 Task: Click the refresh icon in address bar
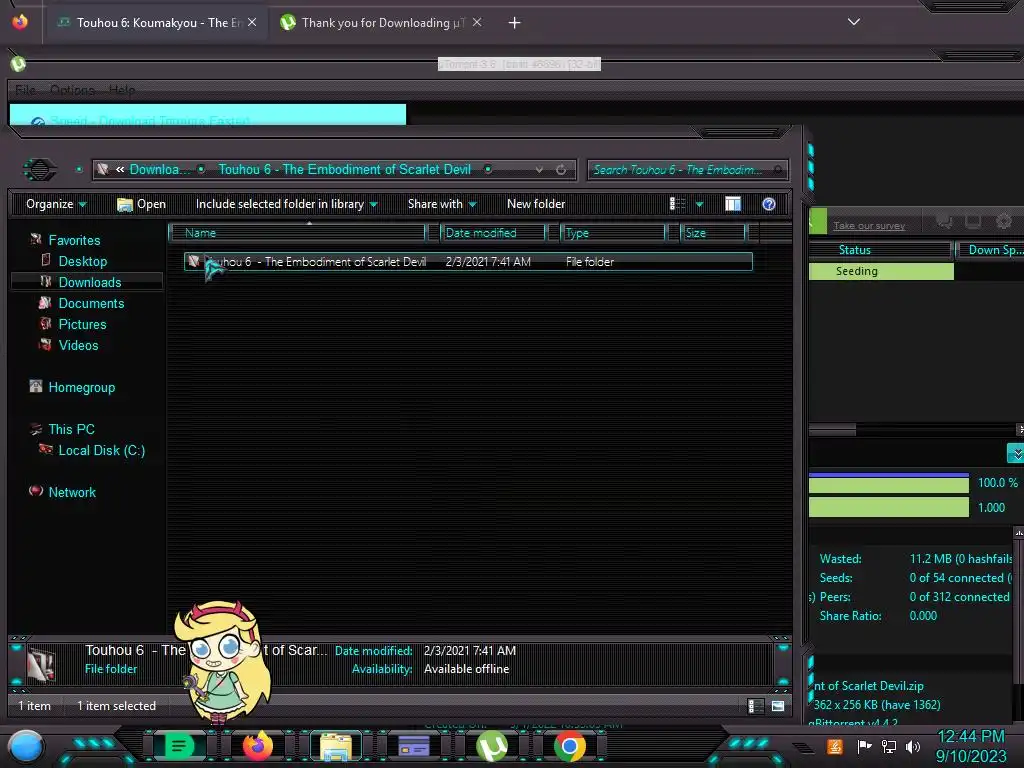coord(561,170)
